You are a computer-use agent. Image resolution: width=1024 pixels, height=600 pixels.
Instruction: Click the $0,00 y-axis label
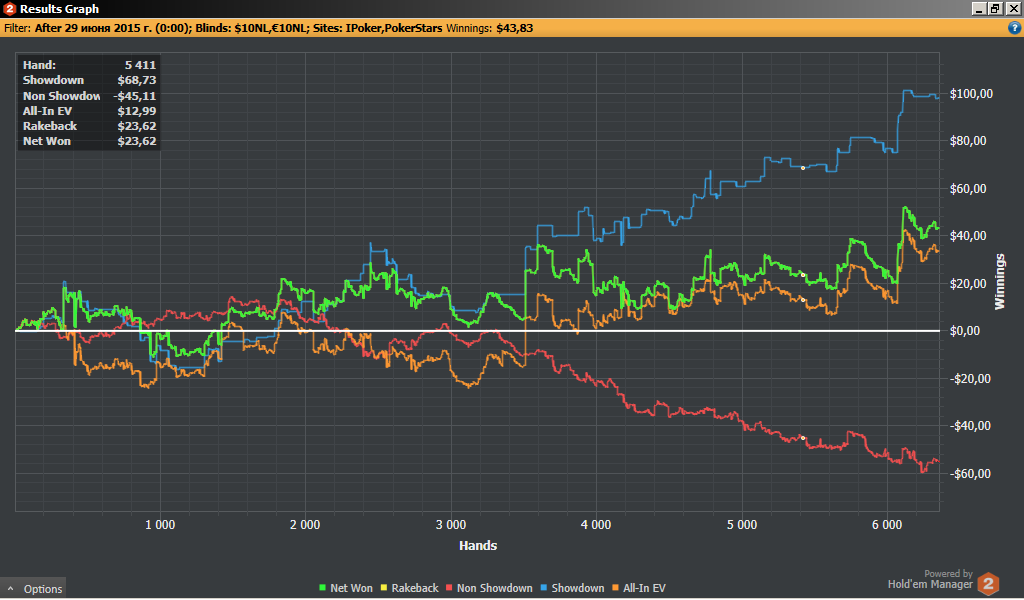pos(965,331)
